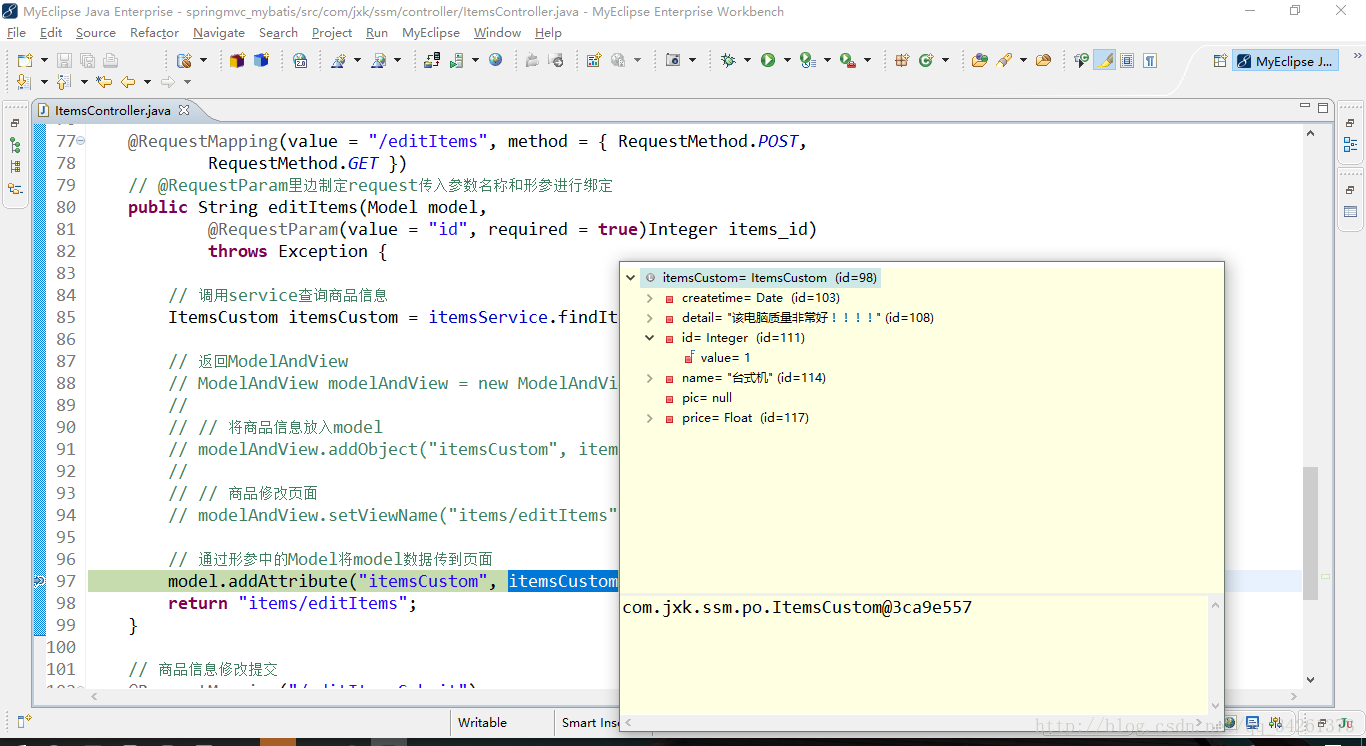This screenshot has width=1366, height=746.
Task: Switch to MyEclipse Java perspective button
Action: (1285, 61)
